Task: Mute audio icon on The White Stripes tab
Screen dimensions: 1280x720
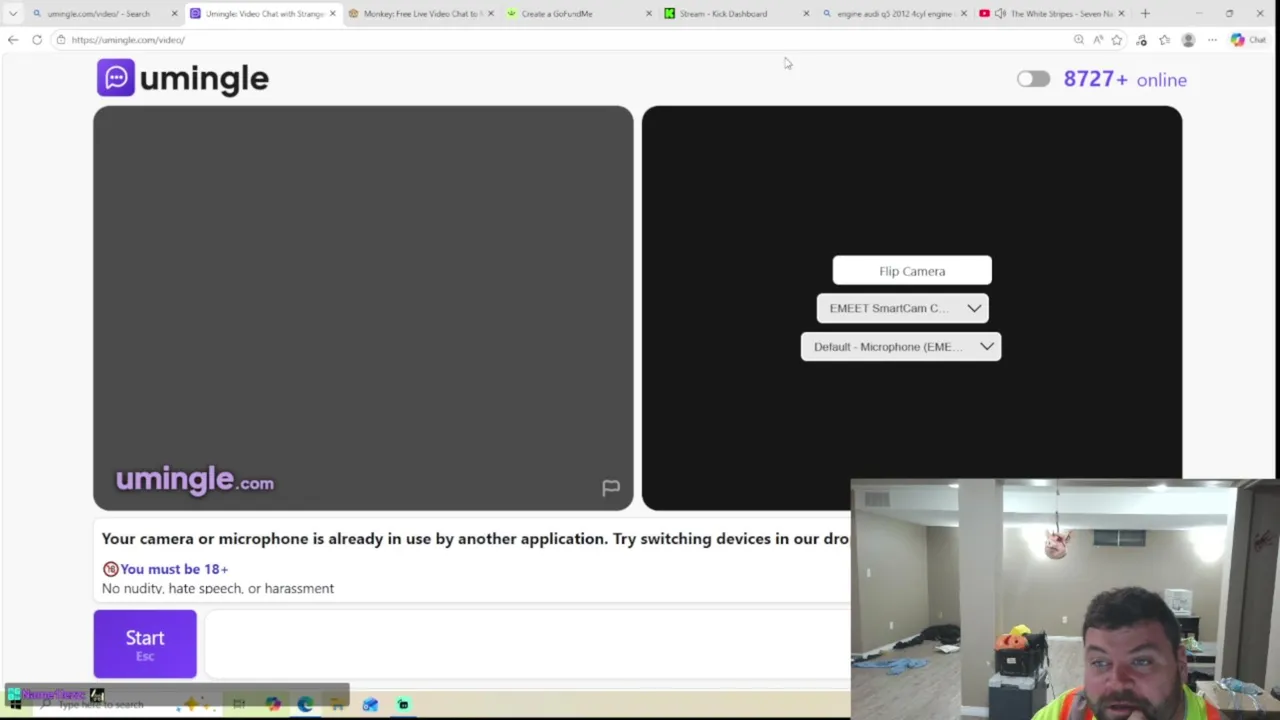Action: [1000, 14]
